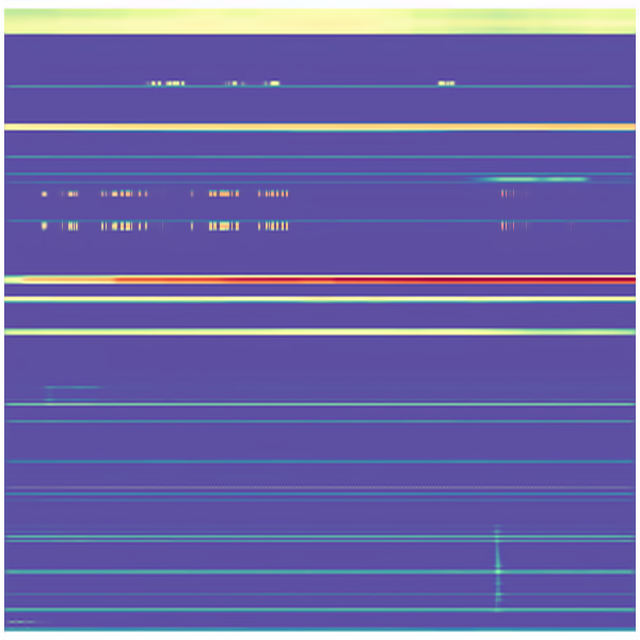Select the pale yellow band below the top bursts

(x=320, y=127)
